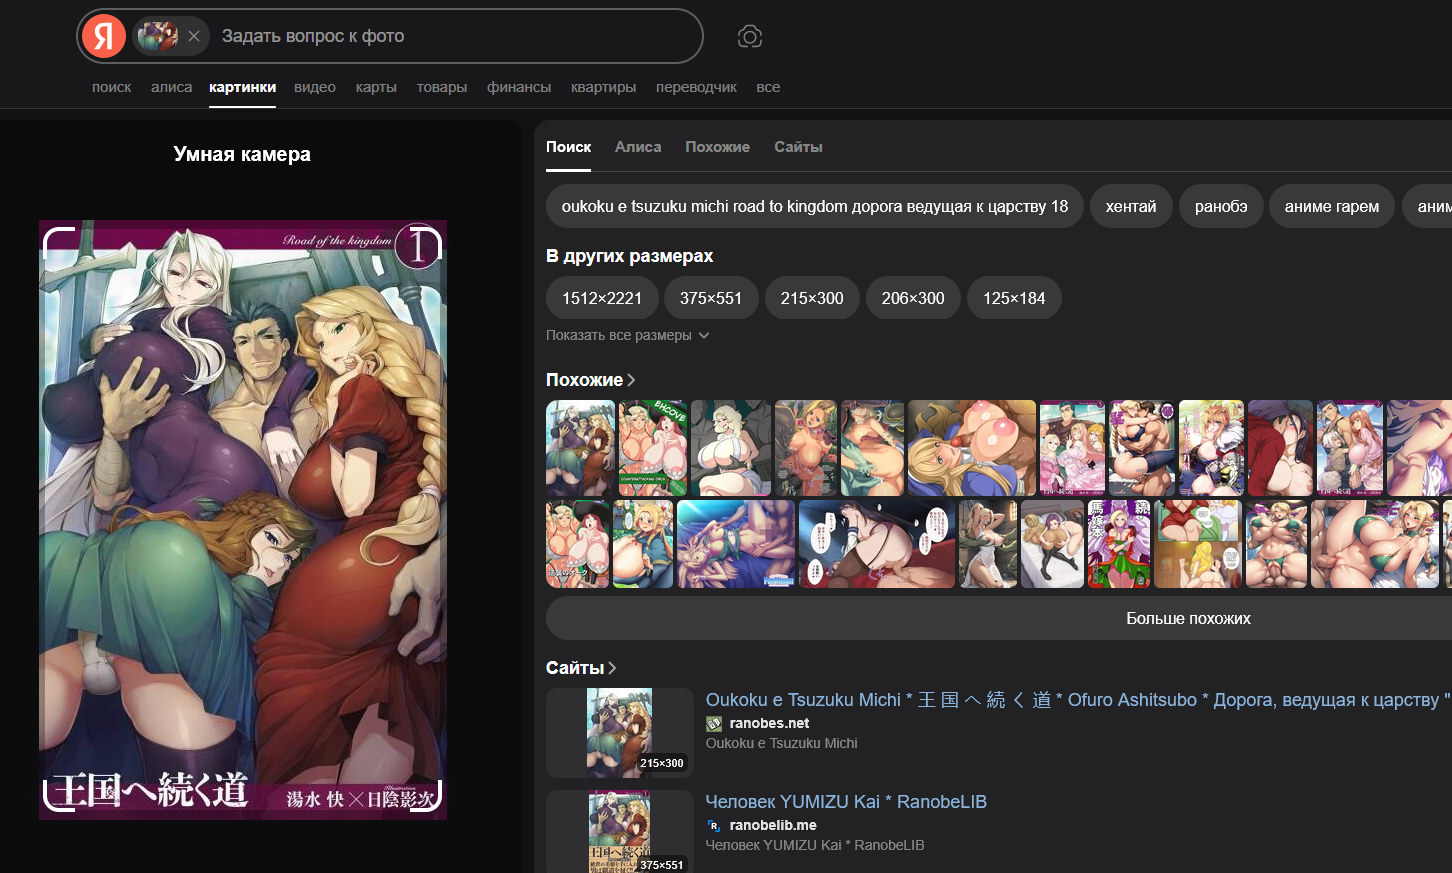Go to 'поиск' service in top navigation

pyautogui.click(x=112, y=87)
